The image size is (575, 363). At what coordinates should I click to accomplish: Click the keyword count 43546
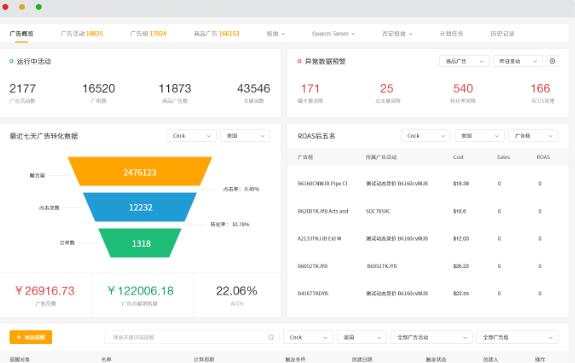pyautogui.click(x=254, y=88)
